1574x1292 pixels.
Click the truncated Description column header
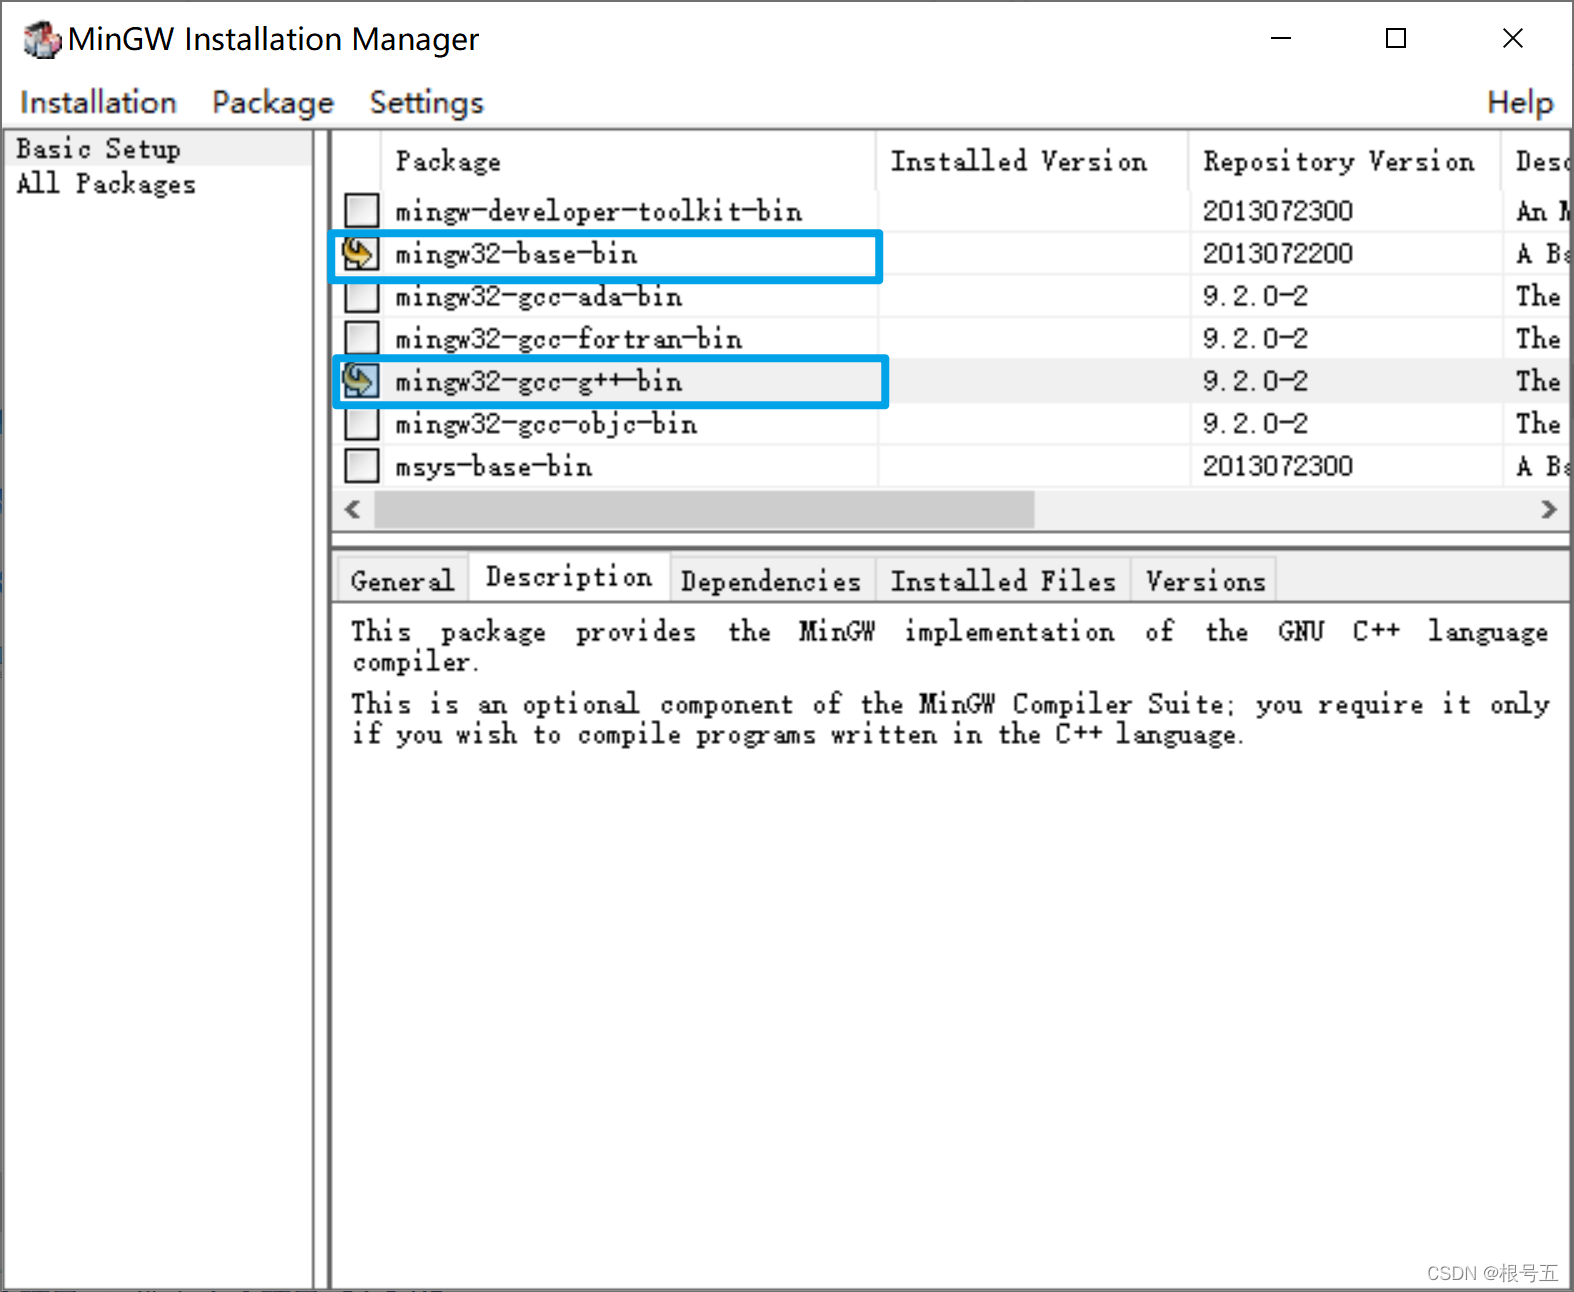(x=1536, y=161)
